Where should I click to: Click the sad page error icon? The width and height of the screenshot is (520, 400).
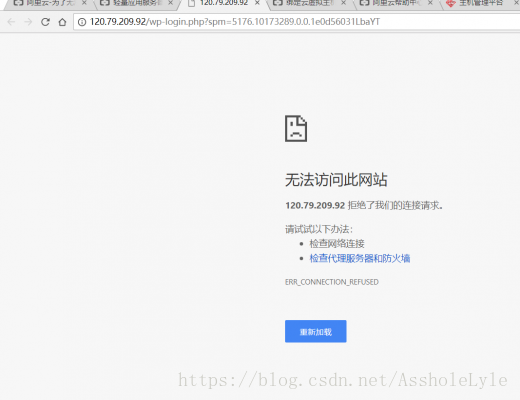point(296,128)
